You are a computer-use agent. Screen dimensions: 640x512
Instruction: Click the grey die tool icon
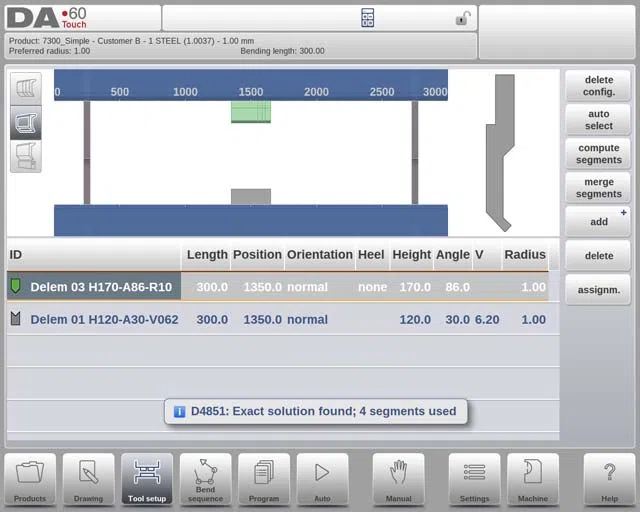pyautogui.click(x=16, y=318)
